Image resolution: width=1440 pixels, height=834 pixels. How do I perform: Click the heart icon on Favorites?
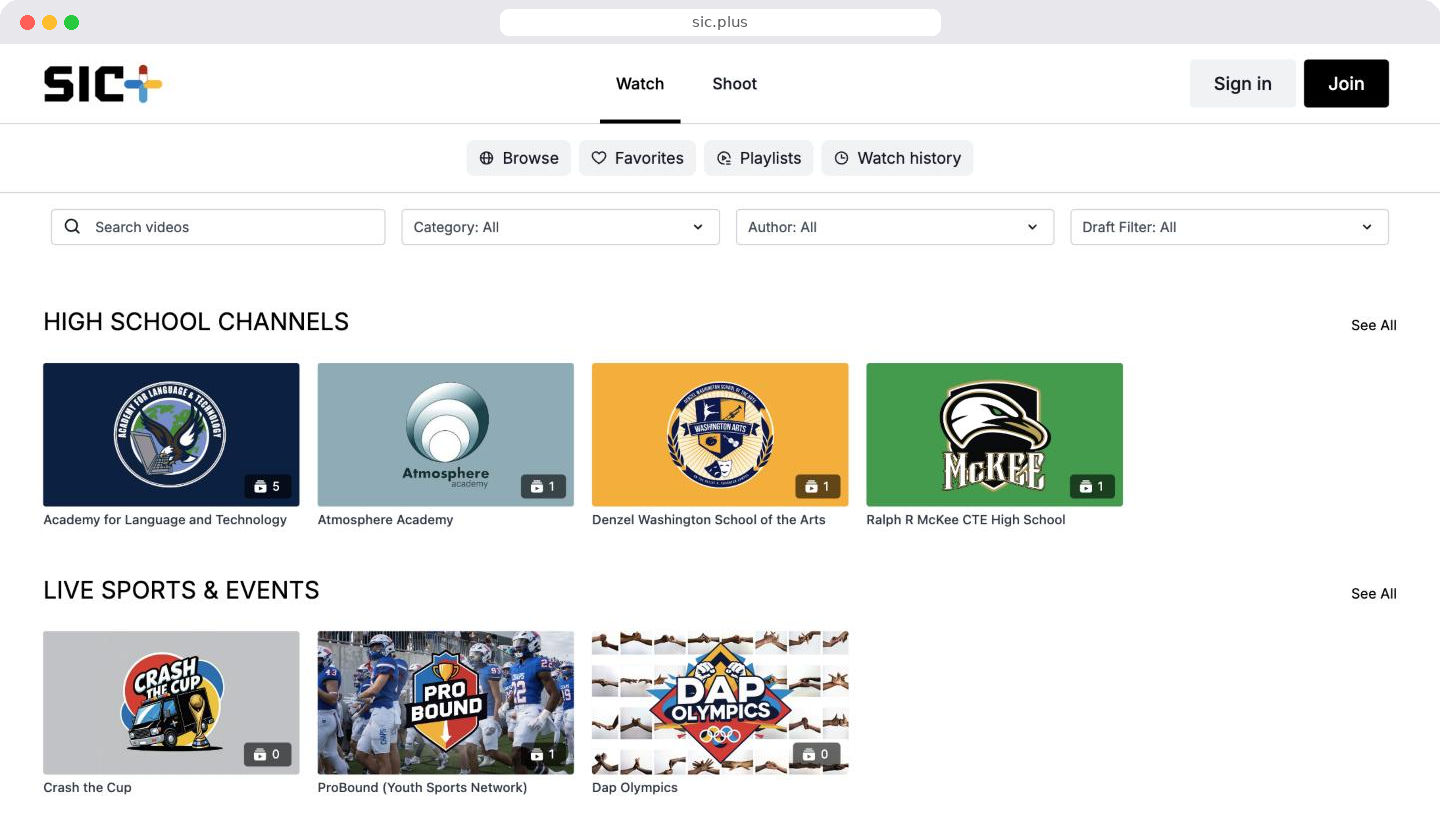pyautogui.click(x=599, y=158)
